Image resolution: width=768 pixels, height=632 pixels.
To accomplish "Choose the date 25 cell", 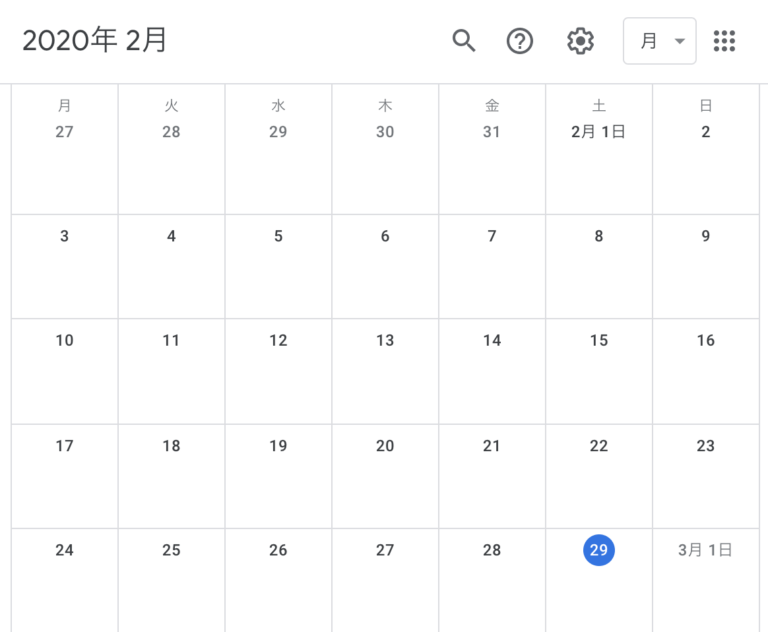I will pos(171,550).
